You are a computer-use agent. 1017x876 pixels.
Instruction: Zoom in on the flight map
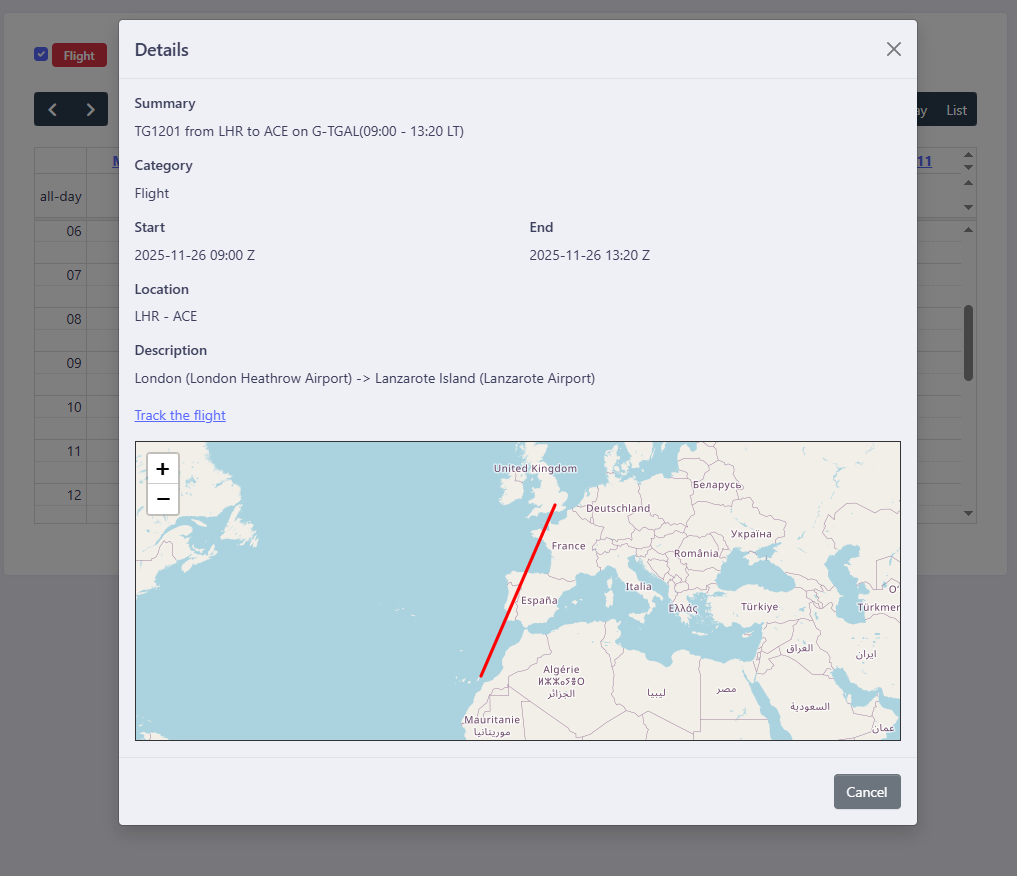163,468
